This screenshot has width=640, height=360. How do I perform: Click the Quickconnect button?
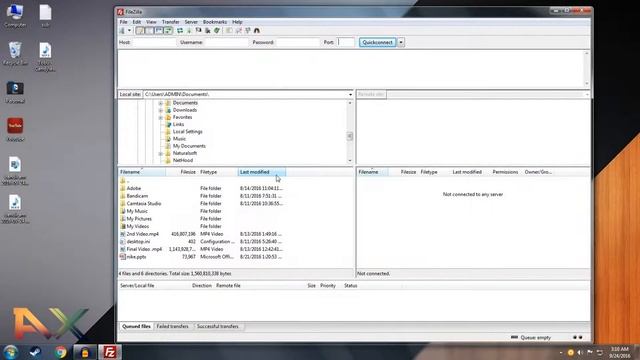tap(378, 42)
